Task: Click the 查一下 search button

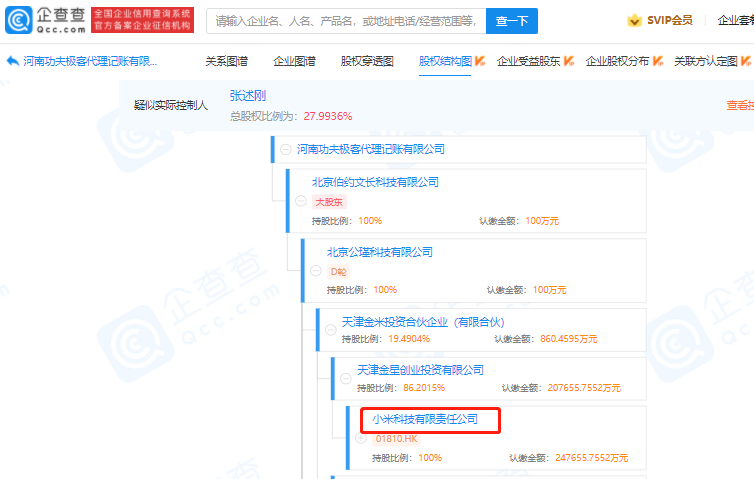Action: (x=512, y=21)
